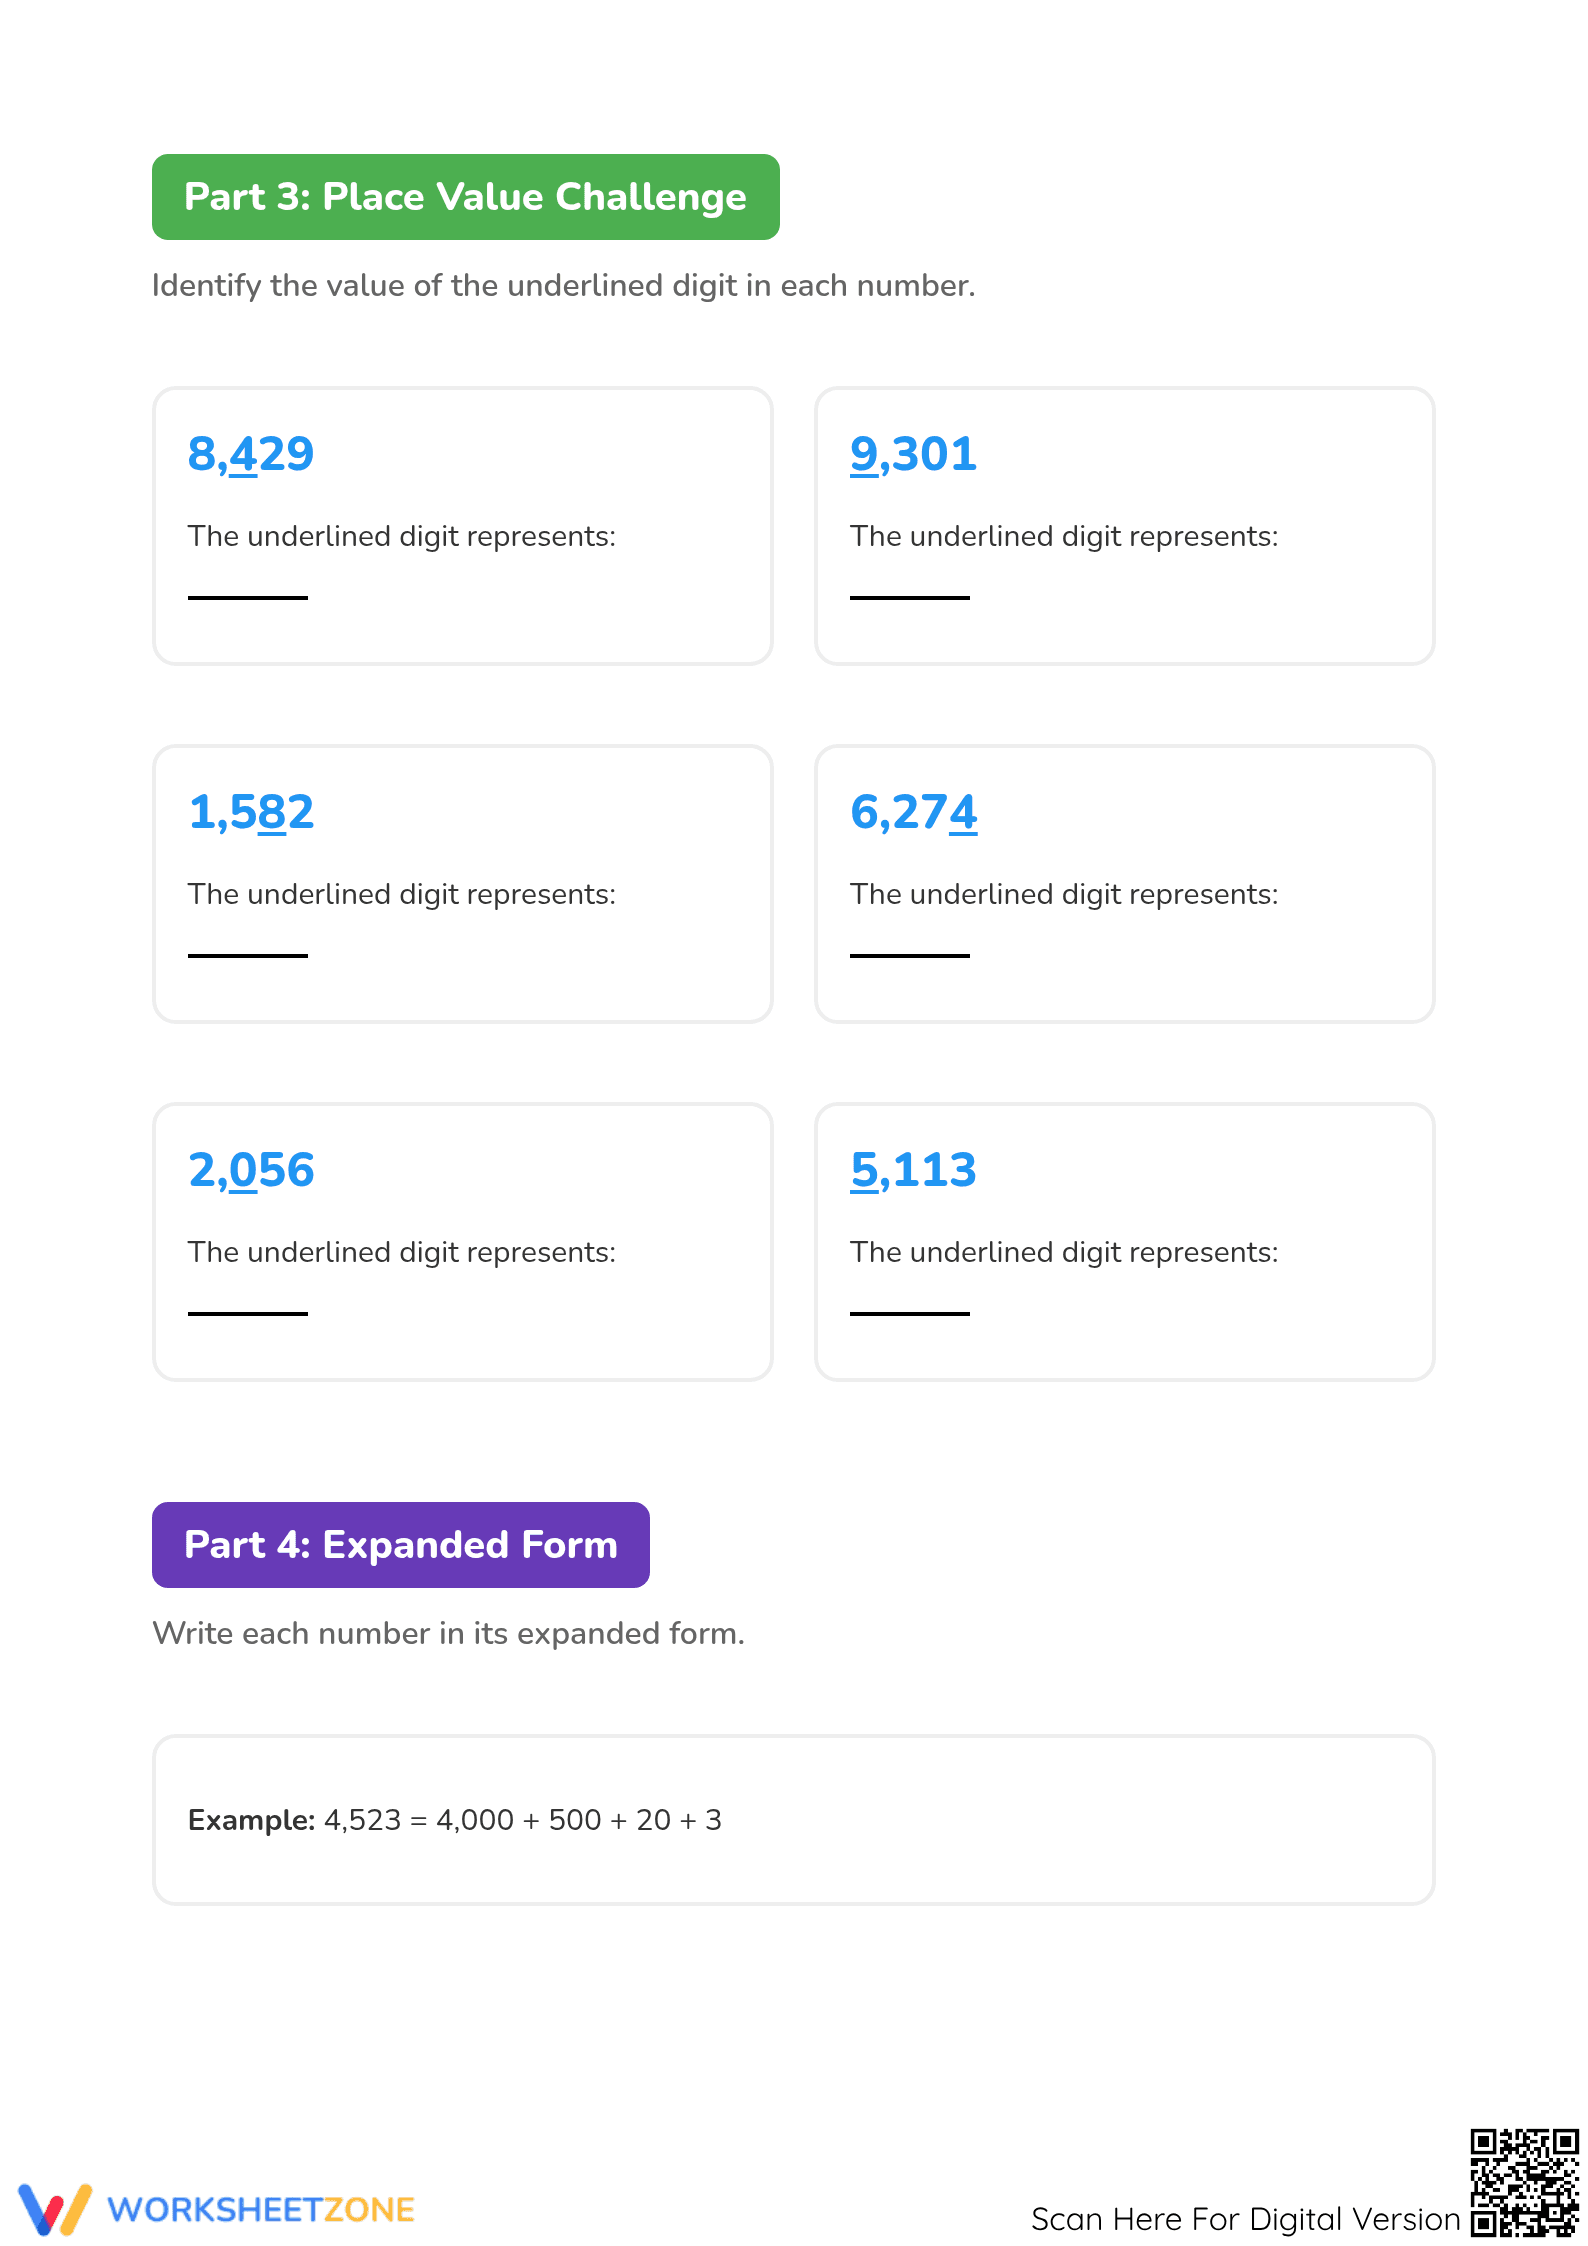Click the answer blank under 6,274
Viewport: 1588px width, 2246px height.
point(910,955)
